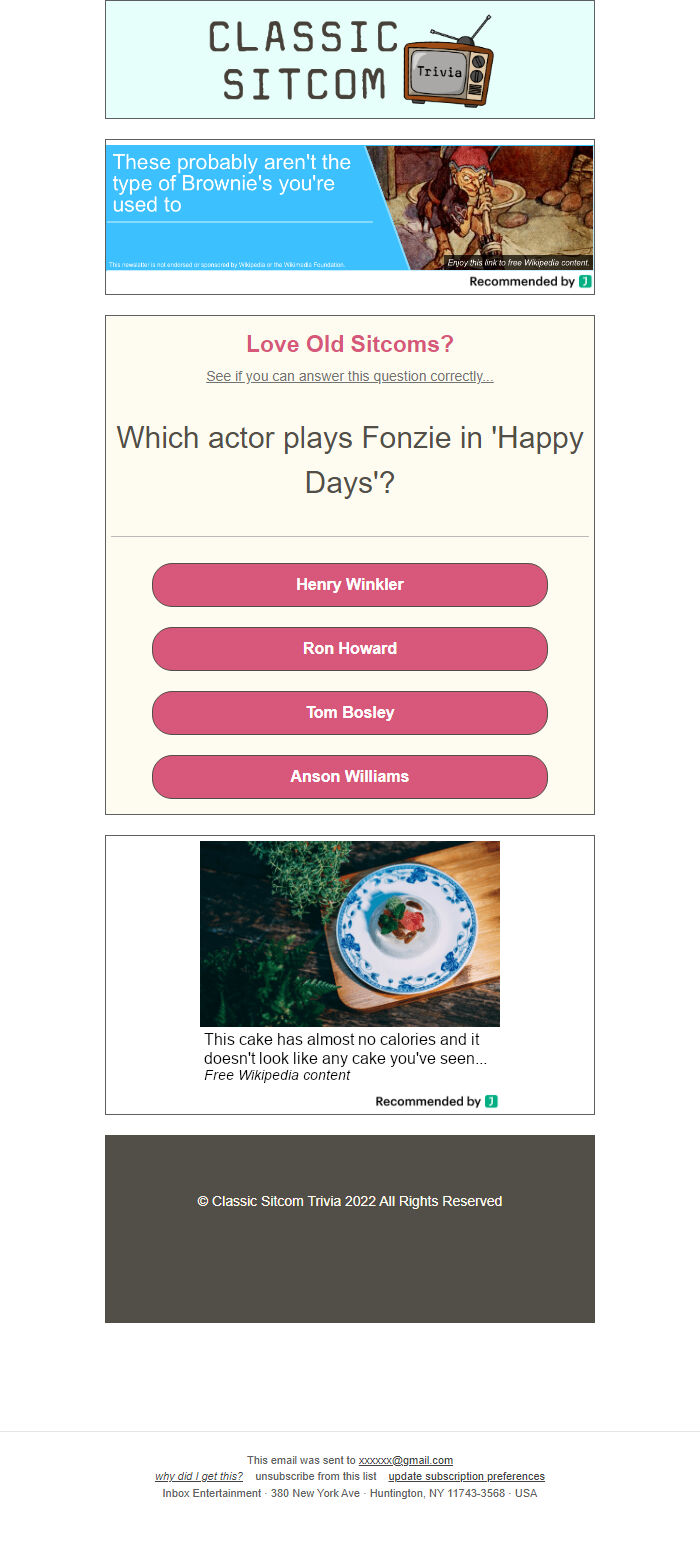Screen dimensions: 700x1544
Task: Click the xxxxxx@gmail.com email link
Action: click(405, 1460)
